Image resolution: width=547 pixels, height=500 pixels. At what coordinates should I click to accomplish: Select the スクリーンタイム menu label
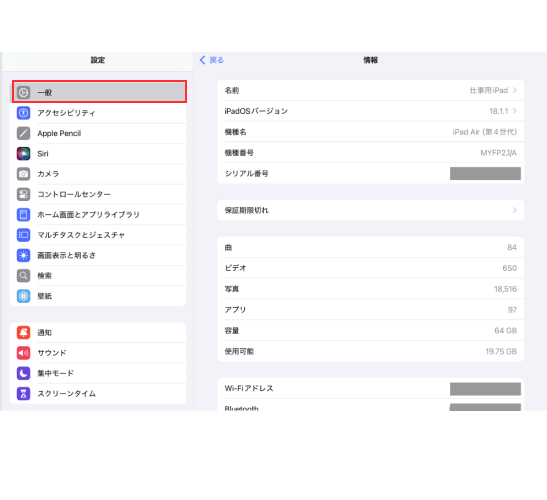67,394
